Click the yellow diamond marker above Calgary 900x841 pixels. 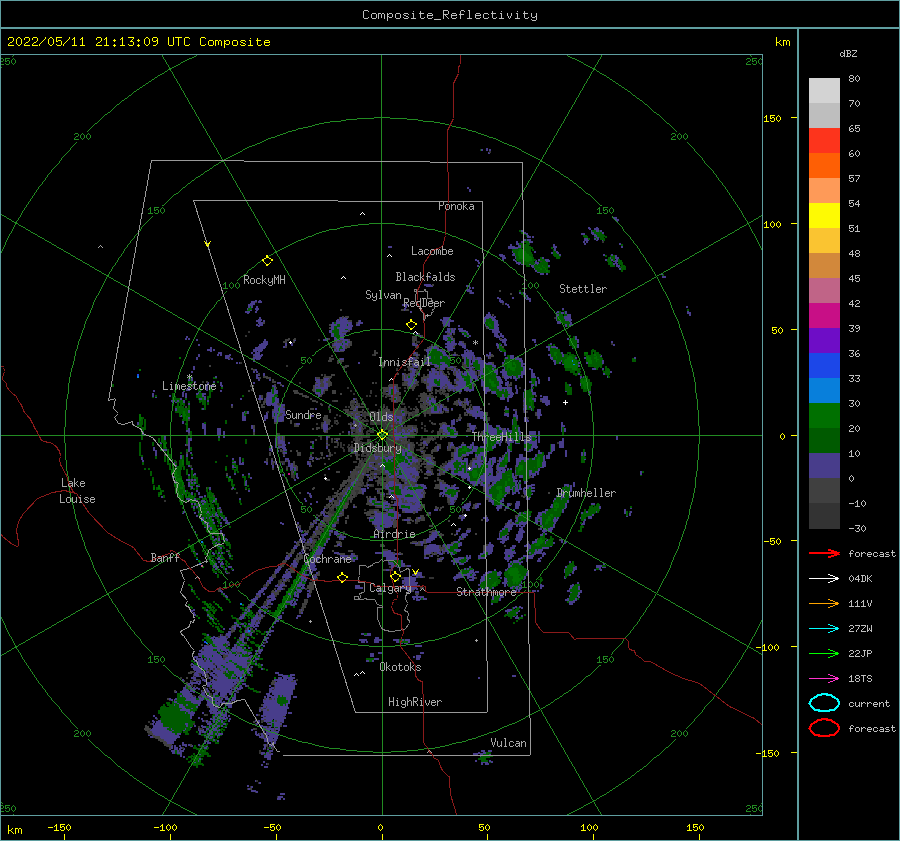[395, 576]
